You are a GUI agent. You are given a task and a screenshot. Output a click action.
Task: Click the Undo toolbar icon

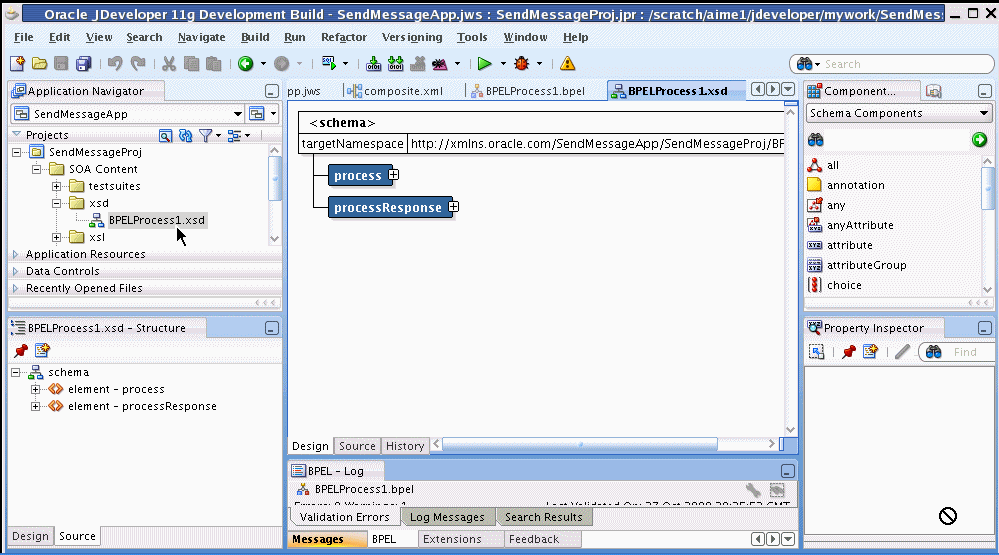115,63
